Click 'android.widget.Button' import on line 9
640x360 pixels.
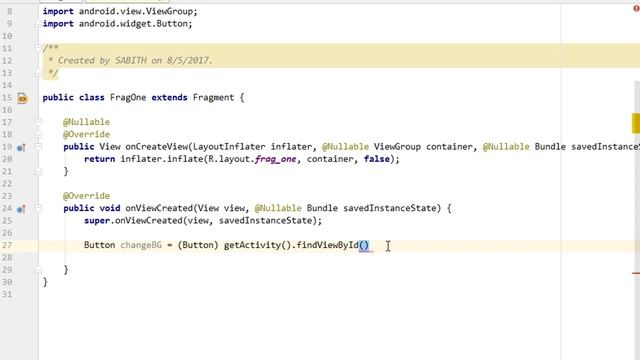(x=133, y=24)
